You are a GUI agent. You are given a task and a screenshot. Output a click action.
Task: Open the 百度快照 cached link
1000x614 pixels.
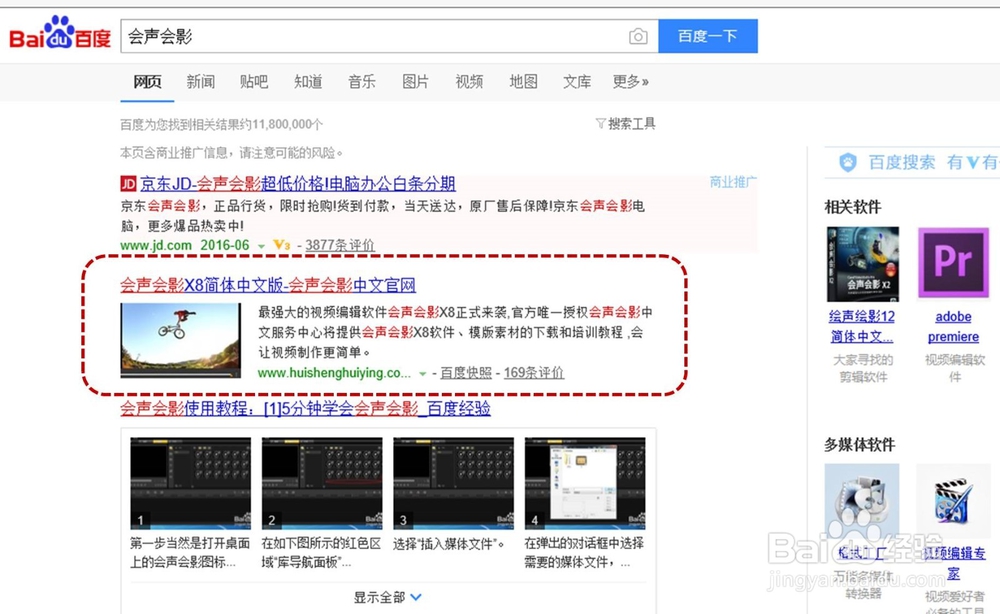click(x=466, y=373)
